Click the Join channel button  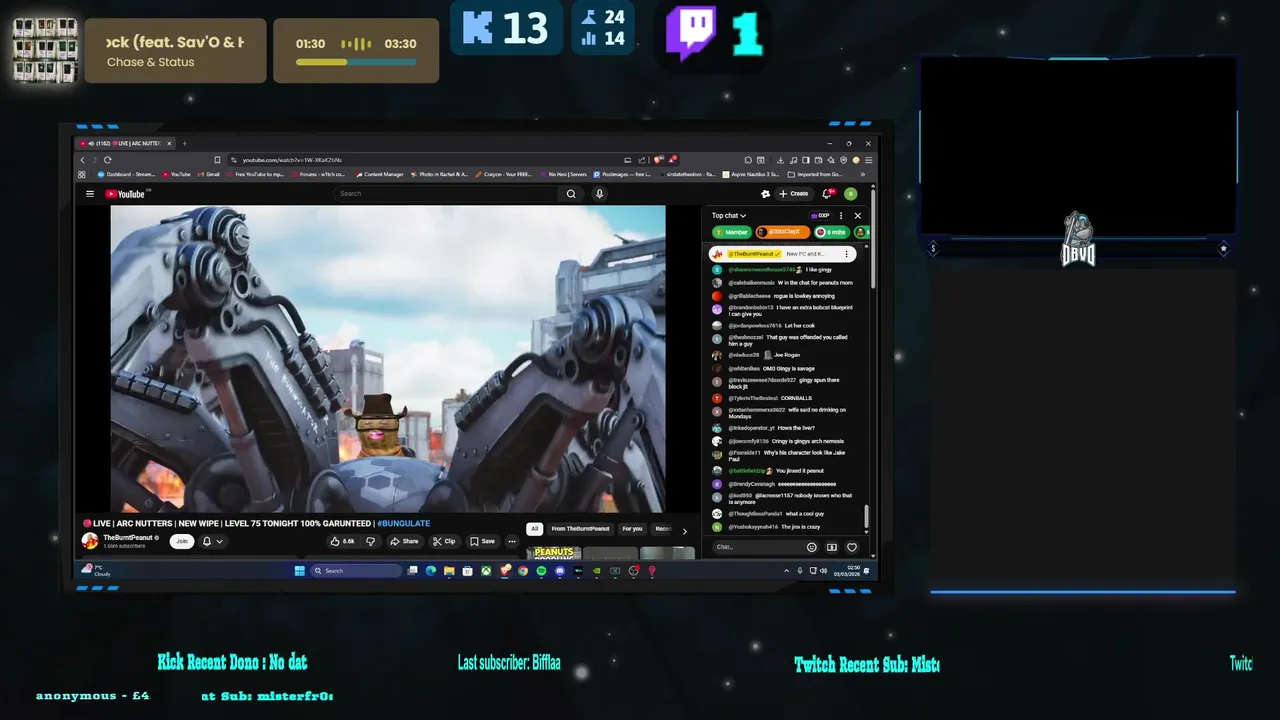[x=181, y=541]
